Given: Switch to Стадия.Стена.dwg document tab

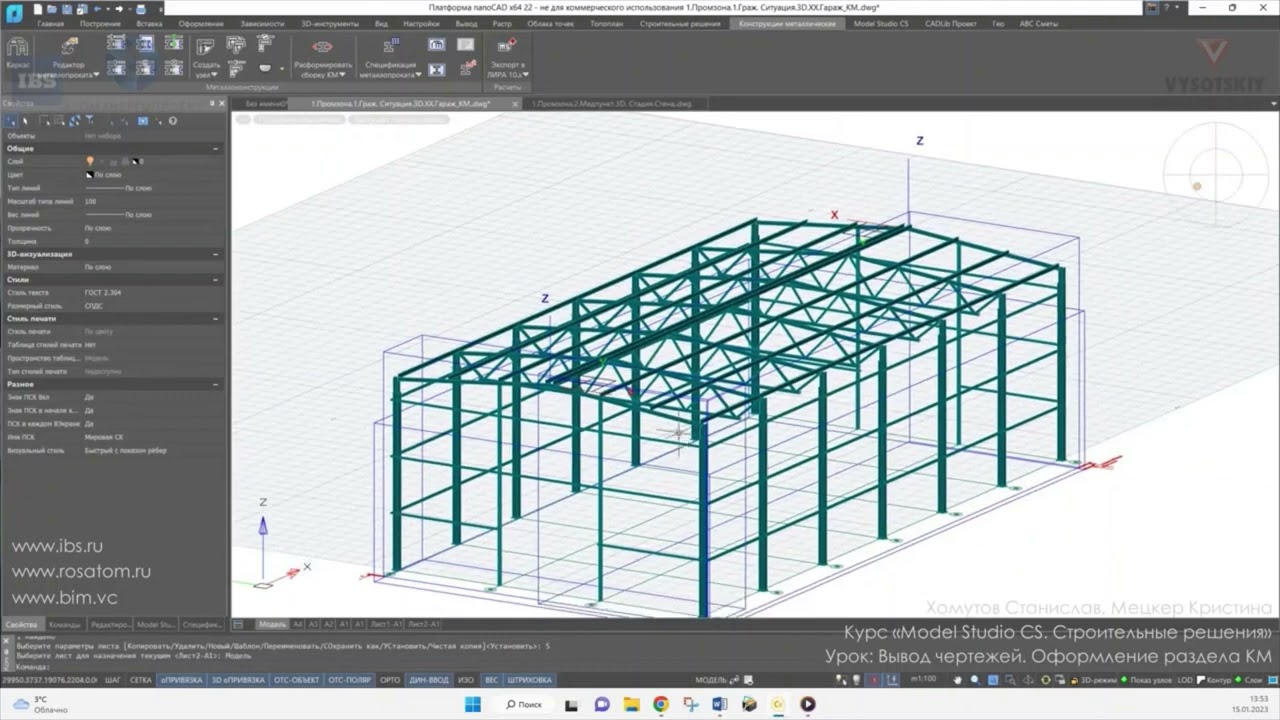Looking at the screenshot, I should pyautogui.click(x=612, y=103).
